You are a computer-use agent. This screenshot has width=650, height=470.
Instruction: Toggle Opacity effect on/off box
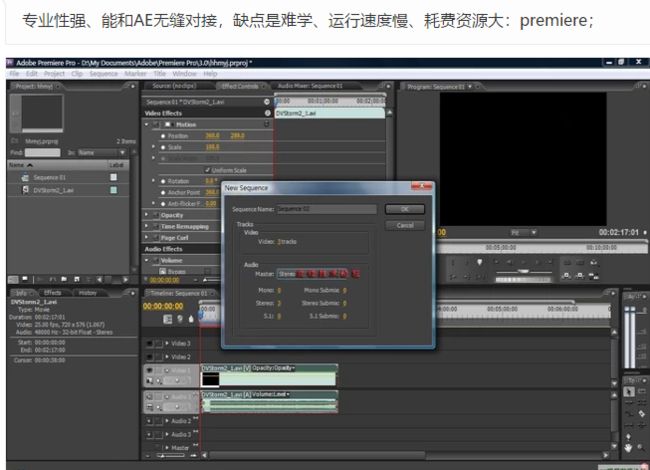coord(156,215)
